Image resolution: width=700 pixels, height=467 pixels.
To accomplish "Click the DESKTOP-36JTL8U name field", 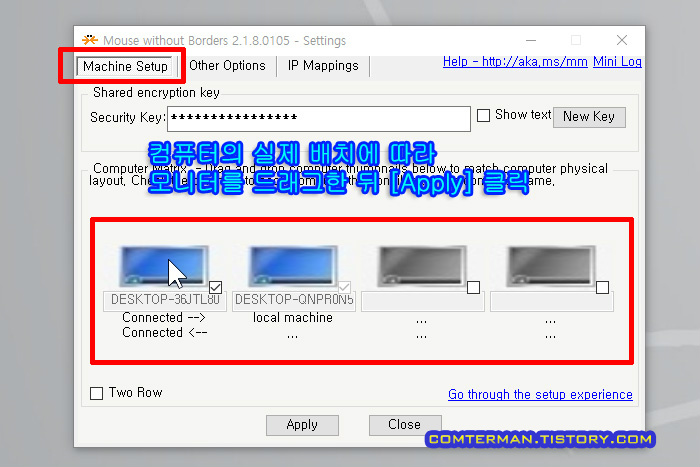I will tap(165, 301).
